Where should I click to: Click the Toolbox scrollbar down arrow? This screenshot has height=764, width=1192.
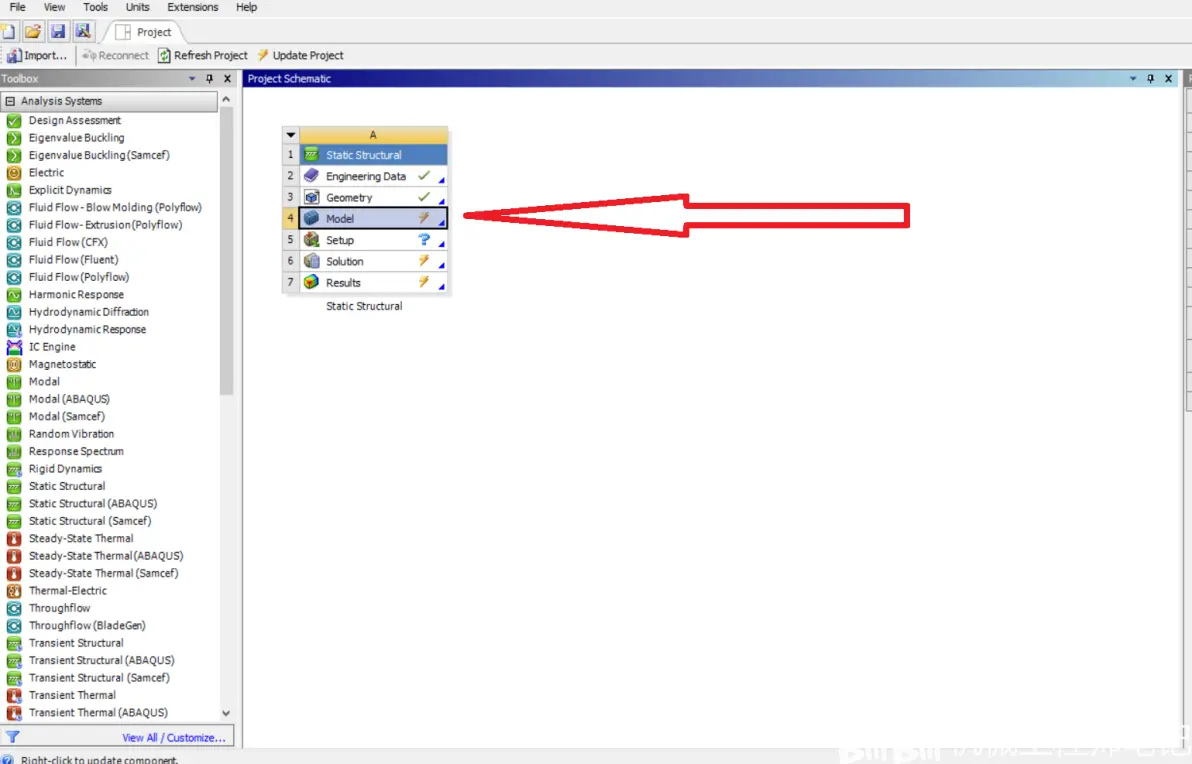[226, 713]
